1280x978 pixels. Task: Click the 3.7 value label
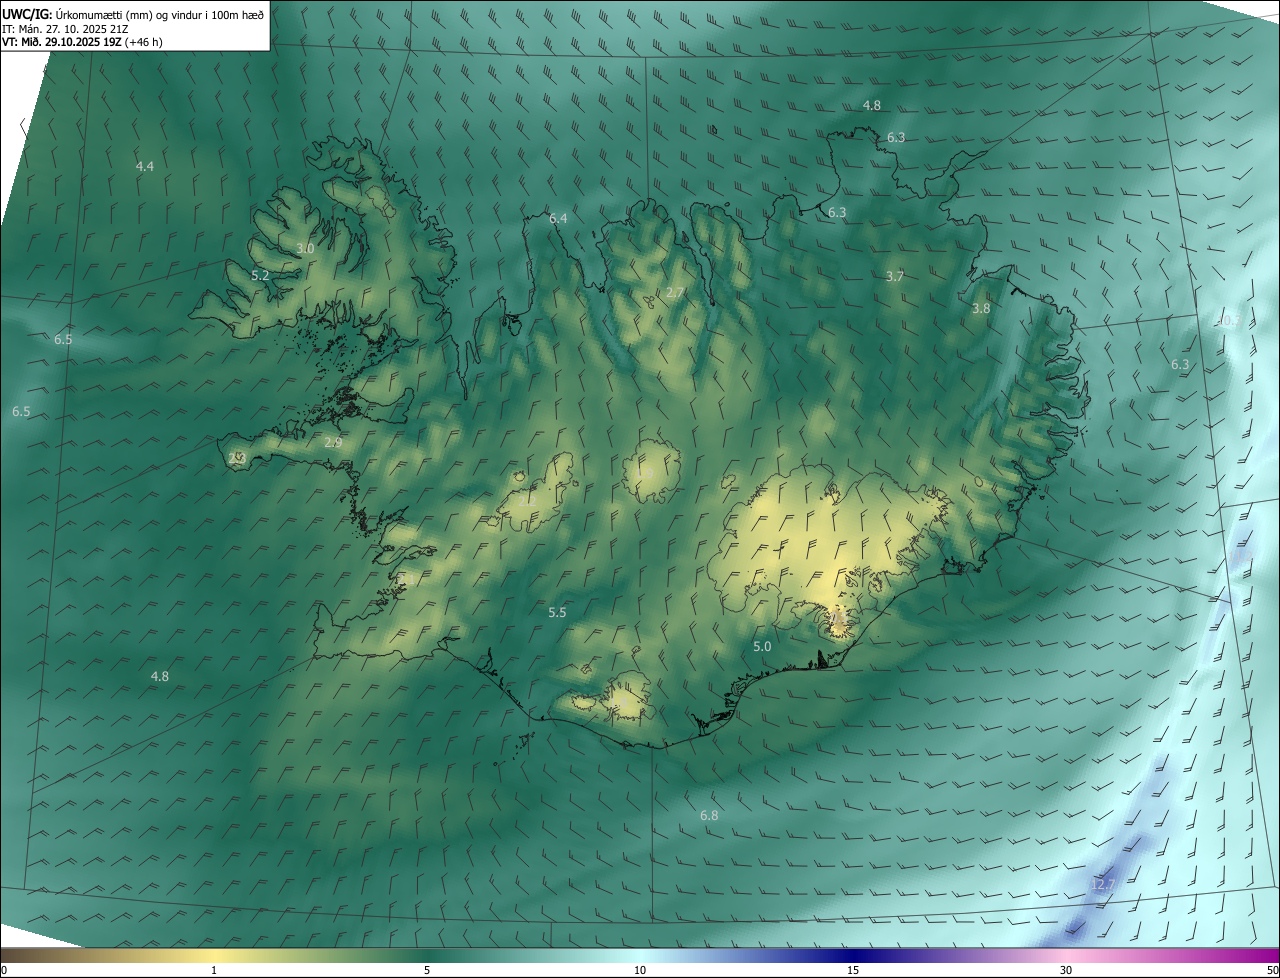895,276
